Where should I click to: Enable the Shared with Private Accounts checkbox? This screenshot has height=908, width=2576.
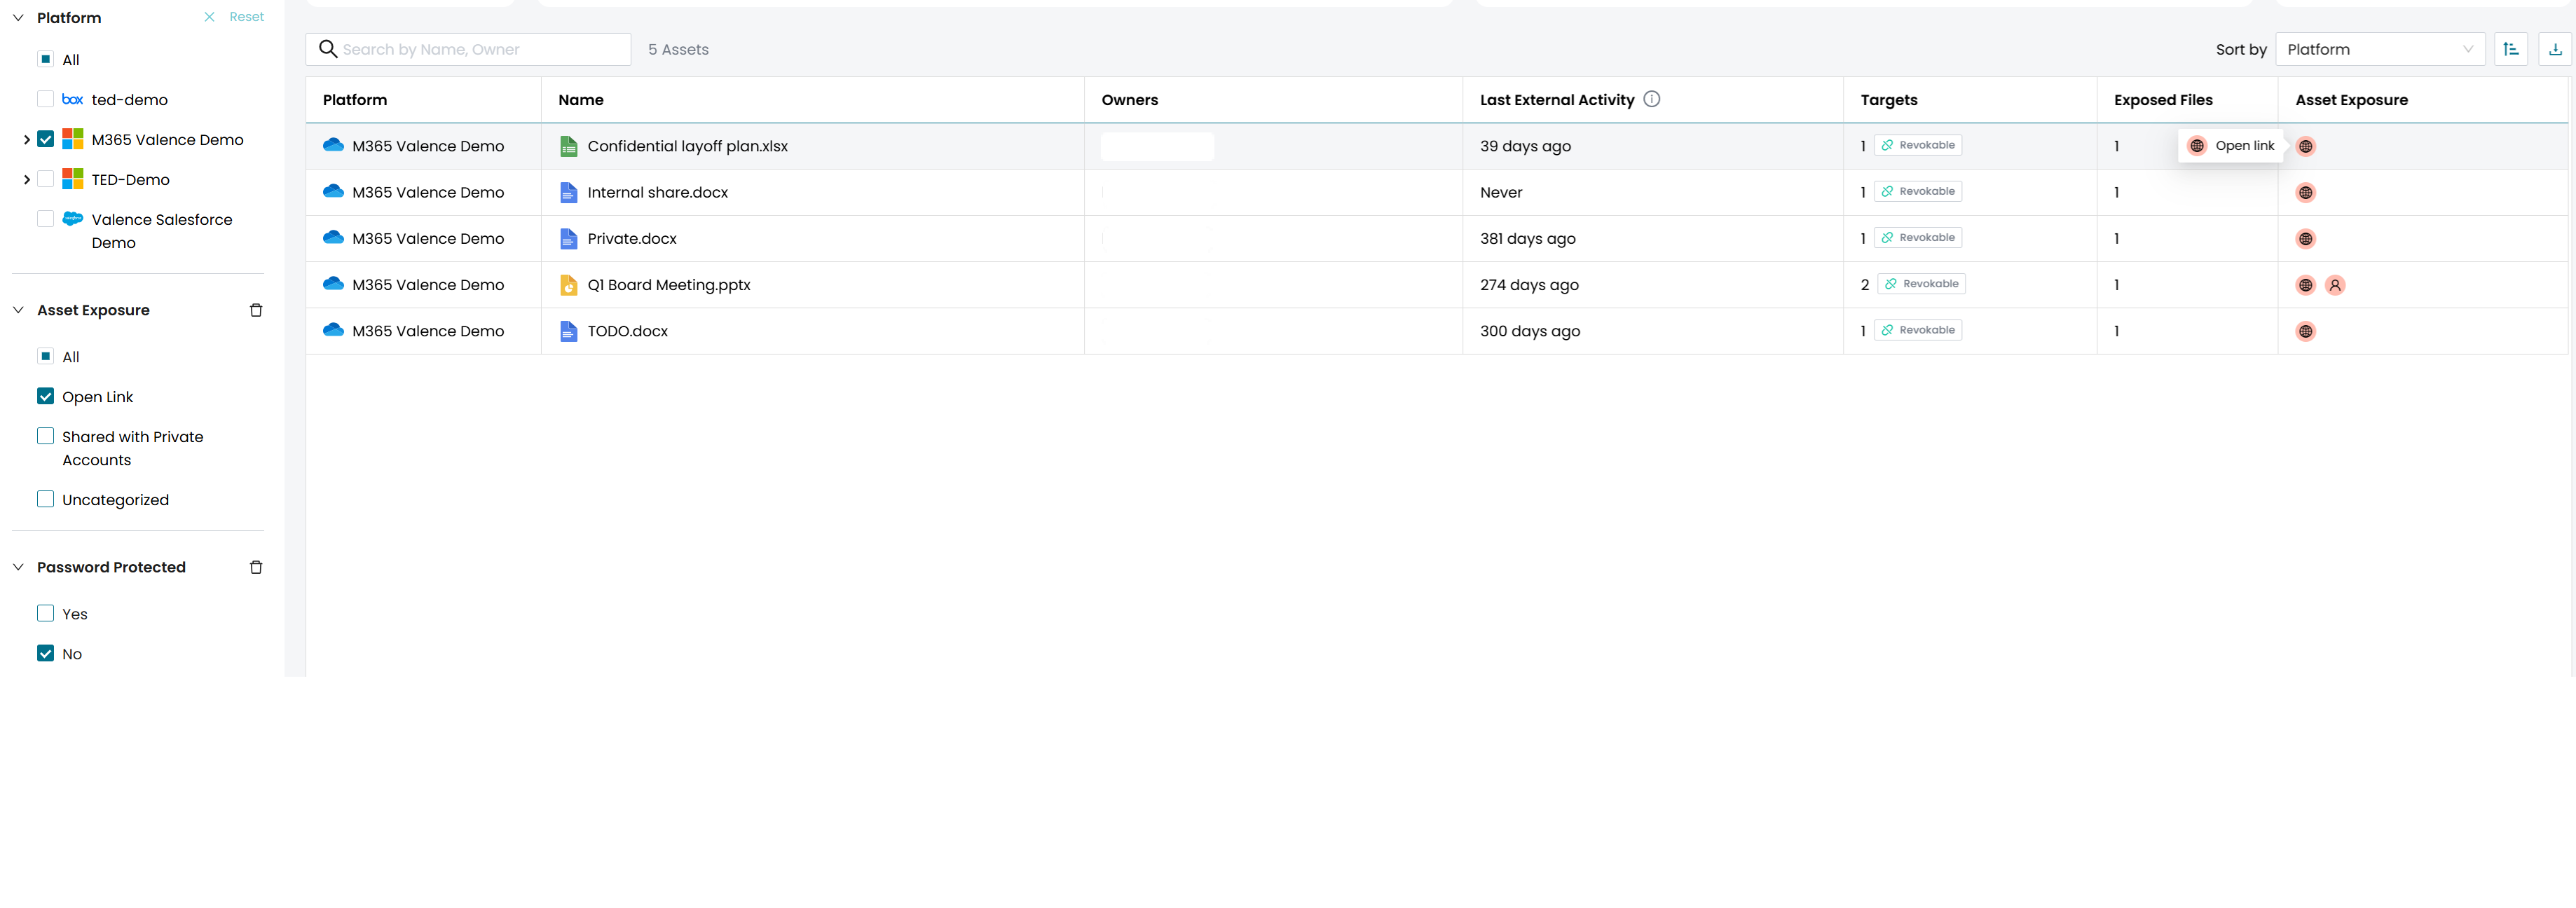[x=45, y=436]
